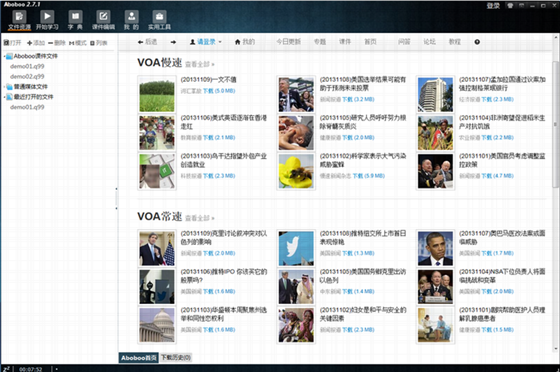Open the 首页 nav item
The height and width of the screenshot is (372, 560).
[x=370, y=42]
